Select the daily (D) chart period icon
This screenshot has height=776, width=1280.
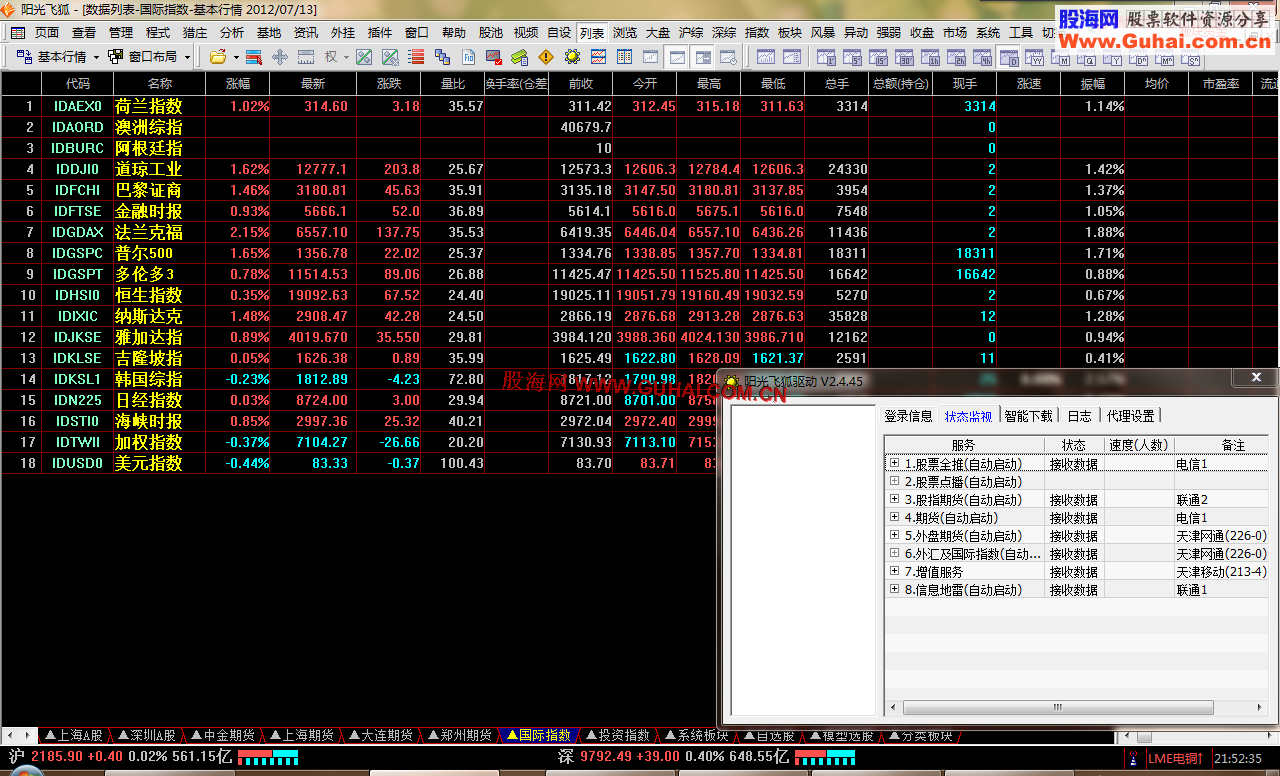pyautogui.click(x=1009, y=58)
